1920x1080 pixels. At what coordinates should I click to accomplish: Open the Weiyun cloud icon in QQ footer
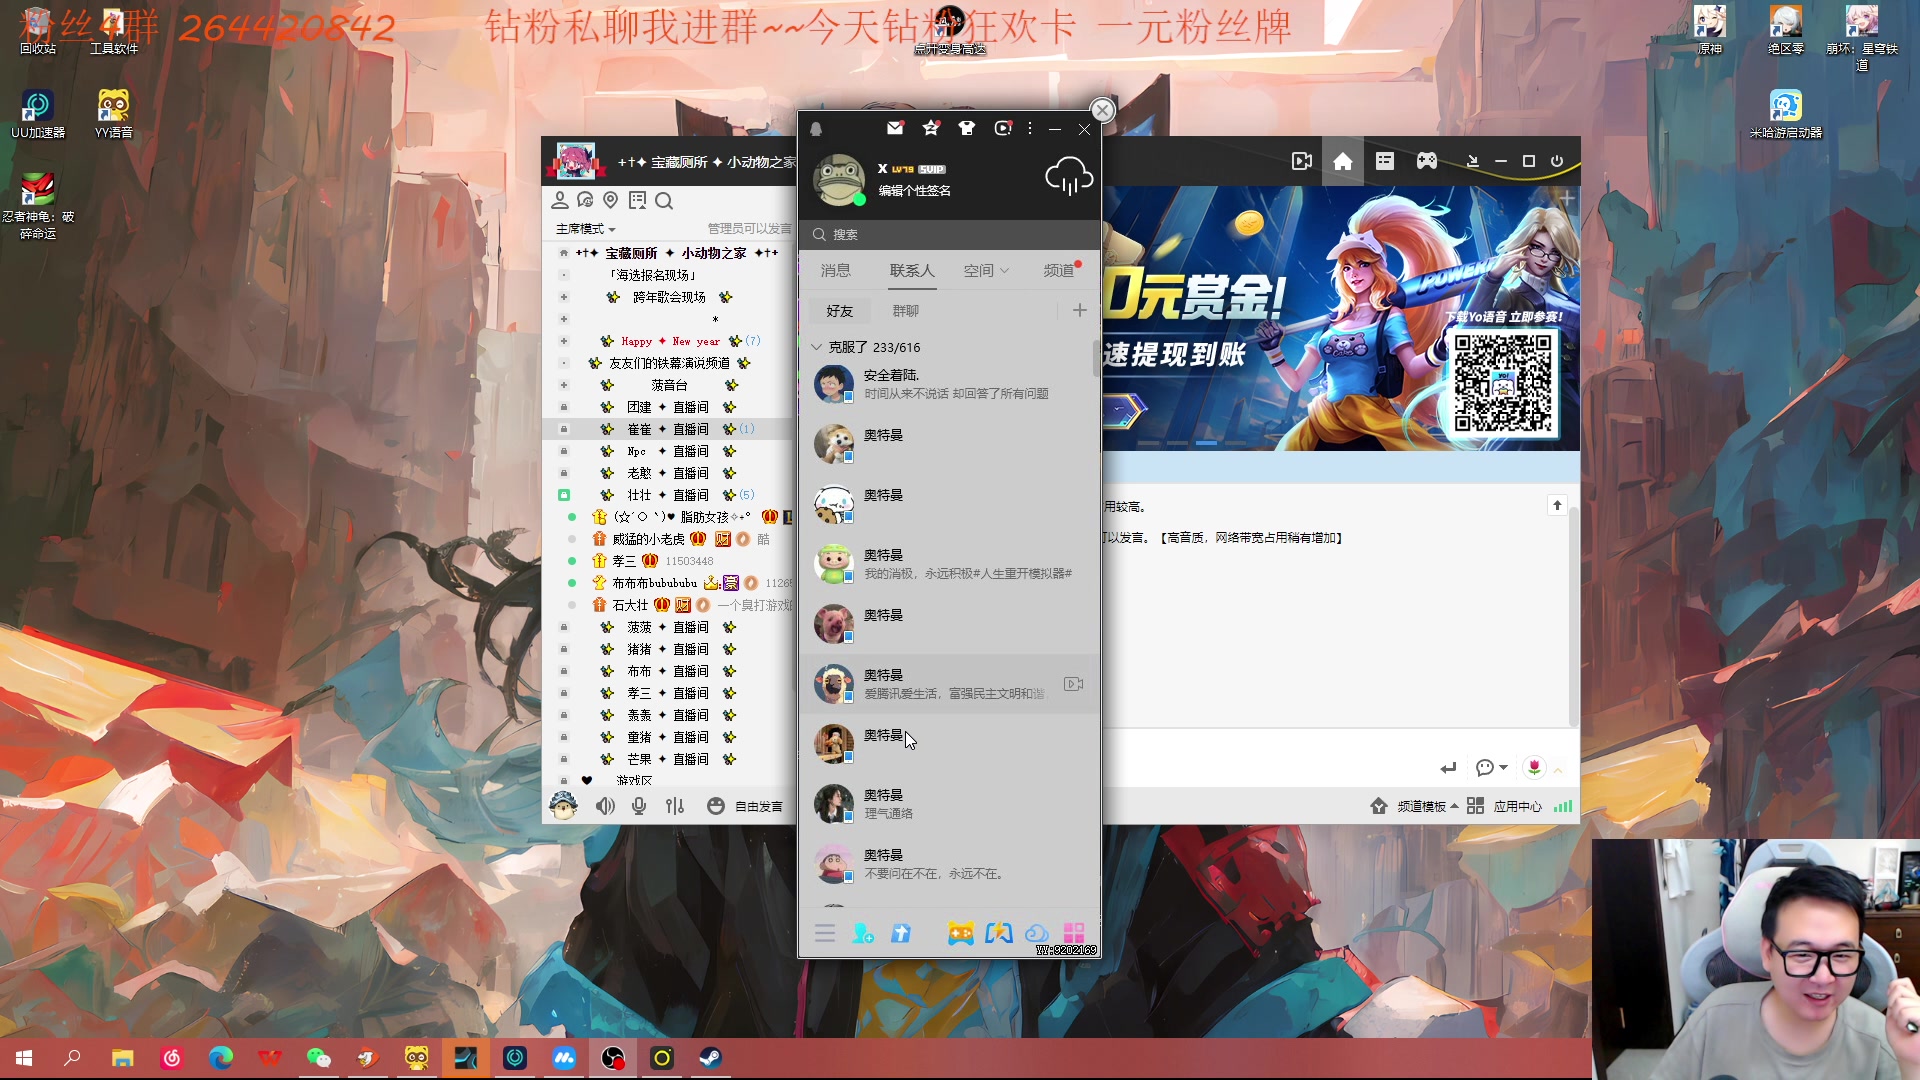pos(1037,933)
